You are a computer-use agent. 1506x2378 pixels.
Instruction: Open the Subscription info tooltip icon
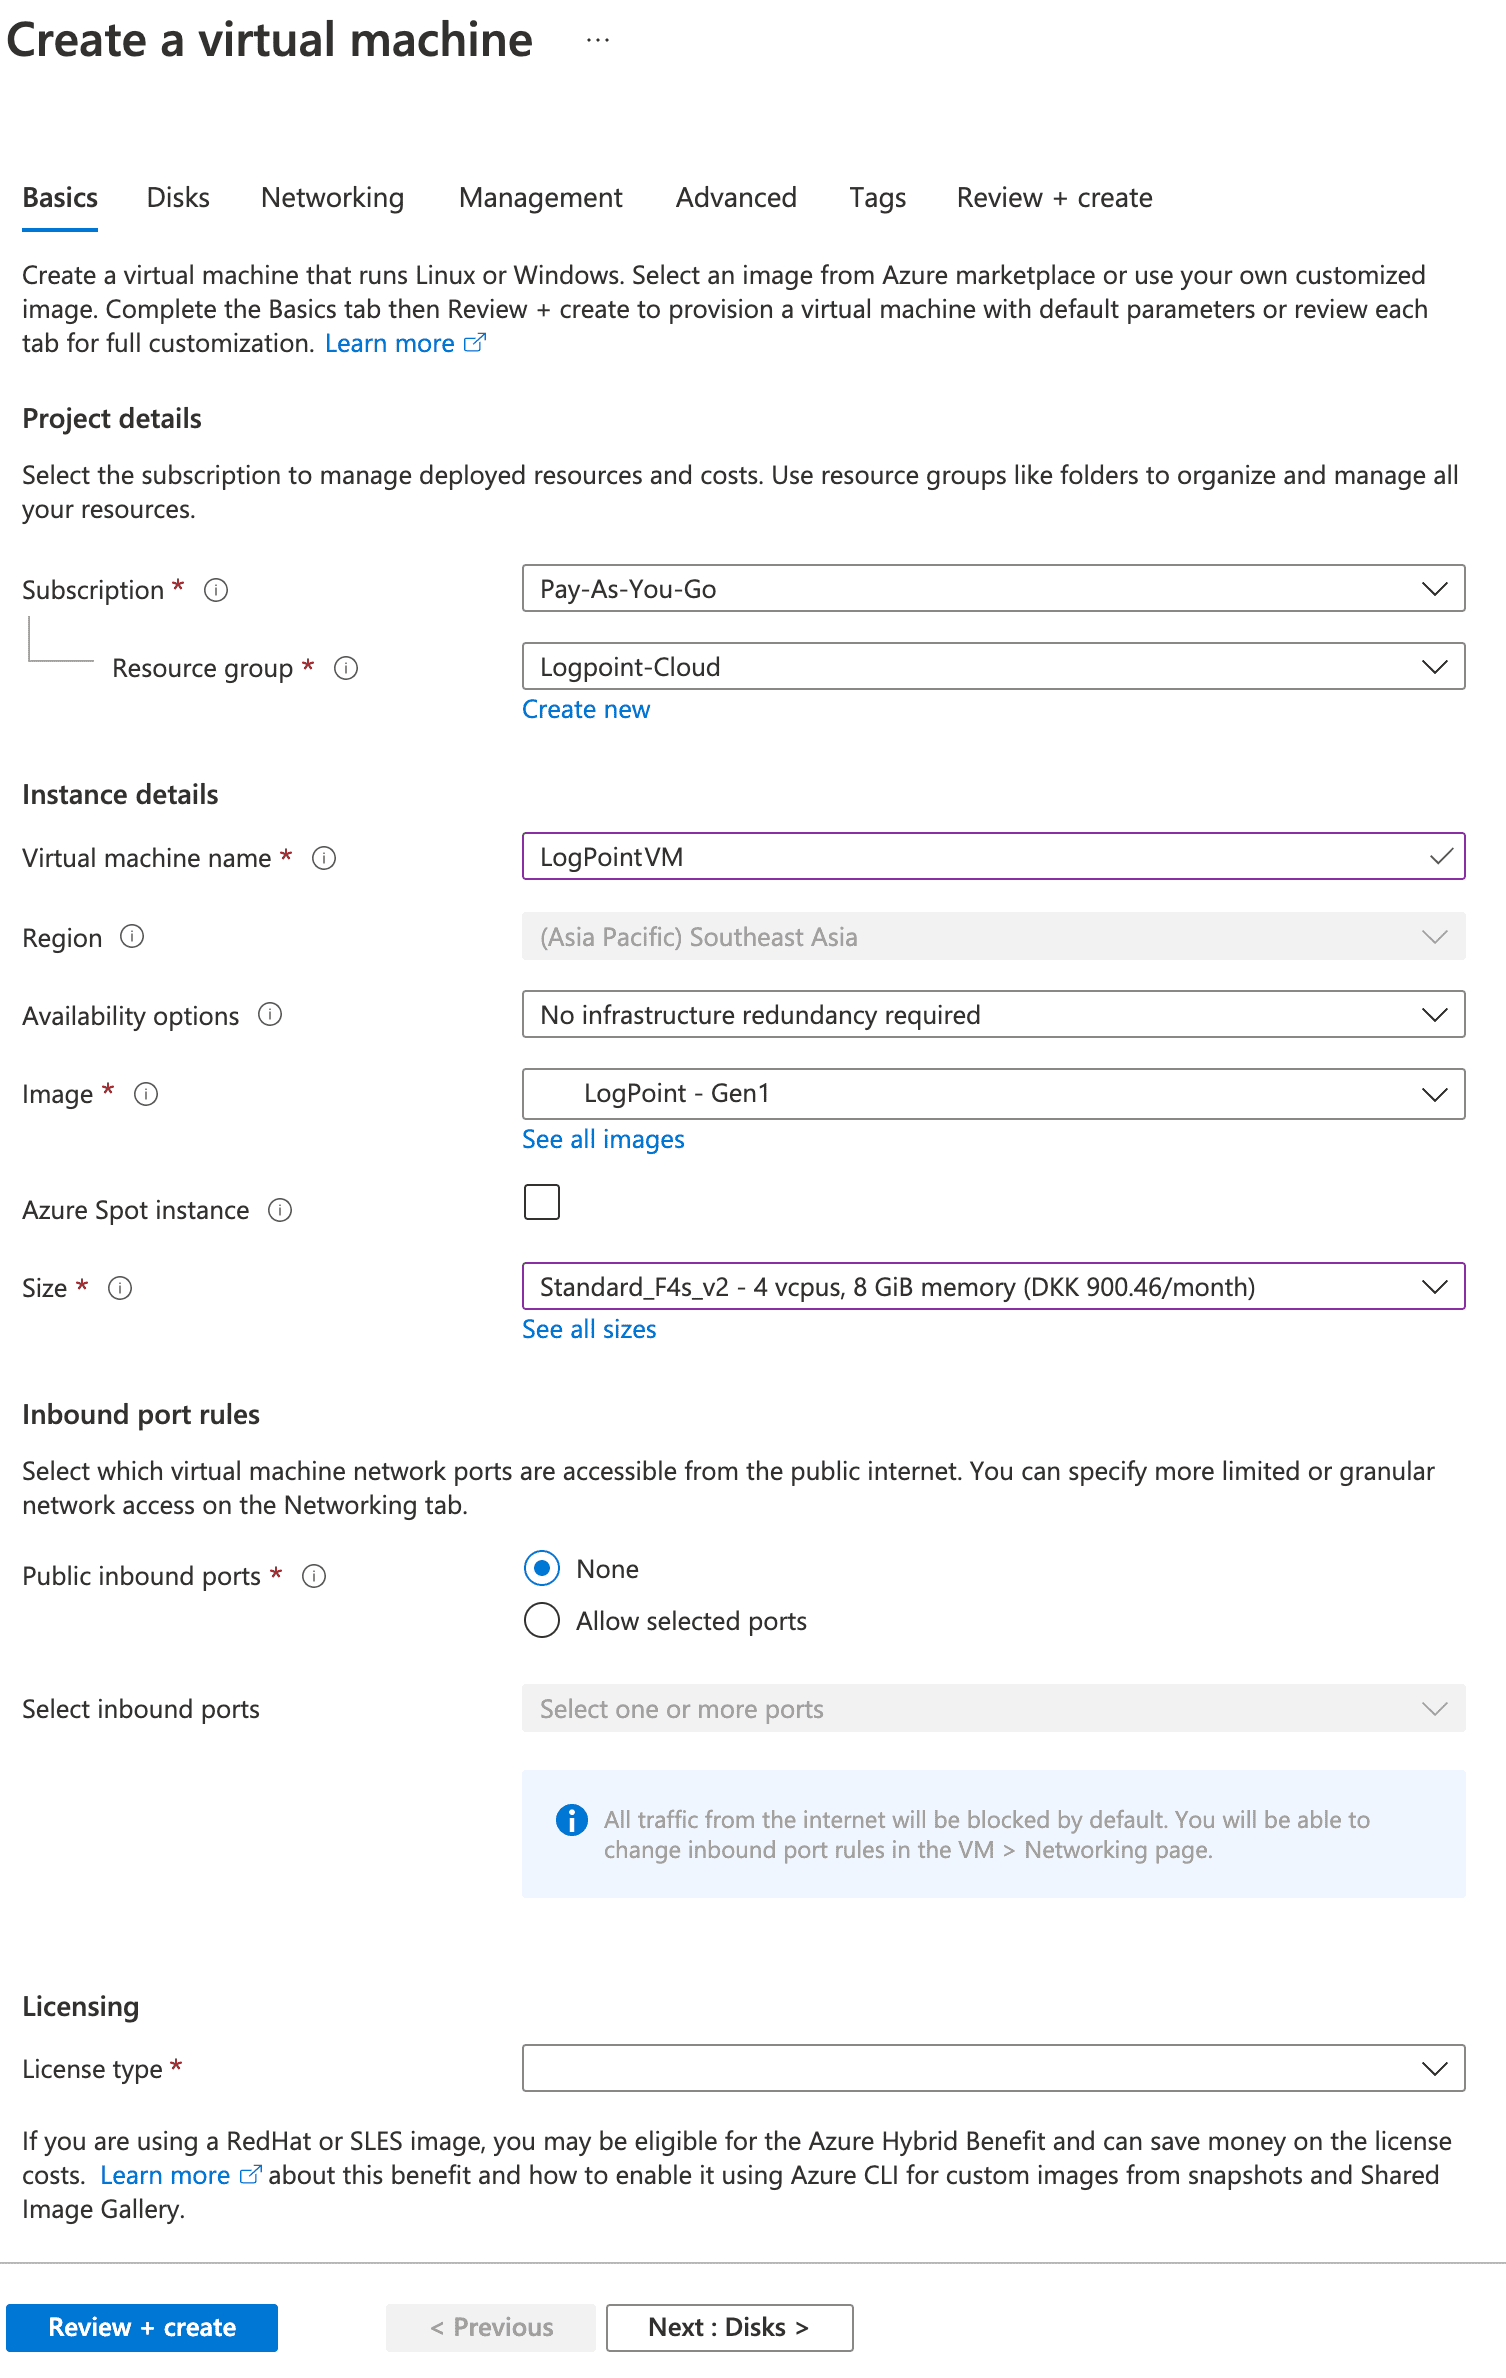click(215, 590)
